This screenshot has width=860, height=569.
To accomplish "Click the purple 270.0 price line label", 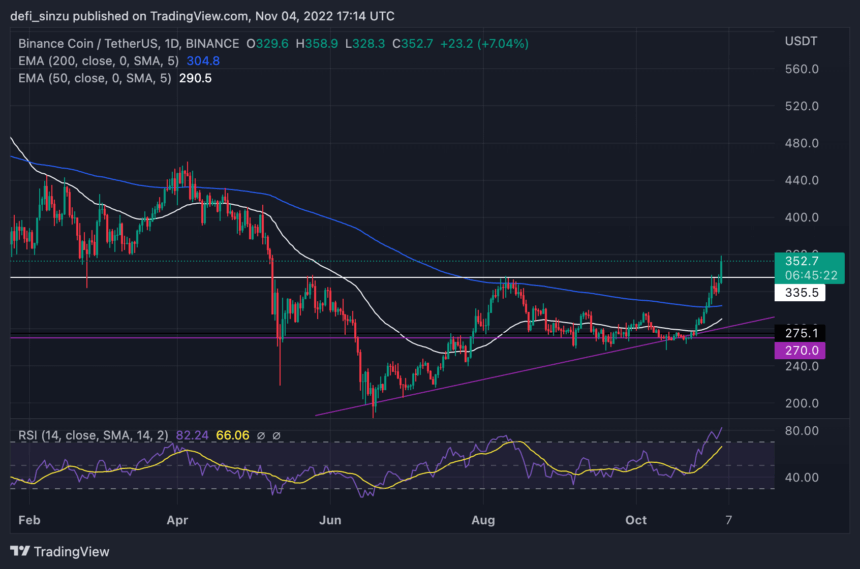I will pyautogui.click(x=800, y=351).
